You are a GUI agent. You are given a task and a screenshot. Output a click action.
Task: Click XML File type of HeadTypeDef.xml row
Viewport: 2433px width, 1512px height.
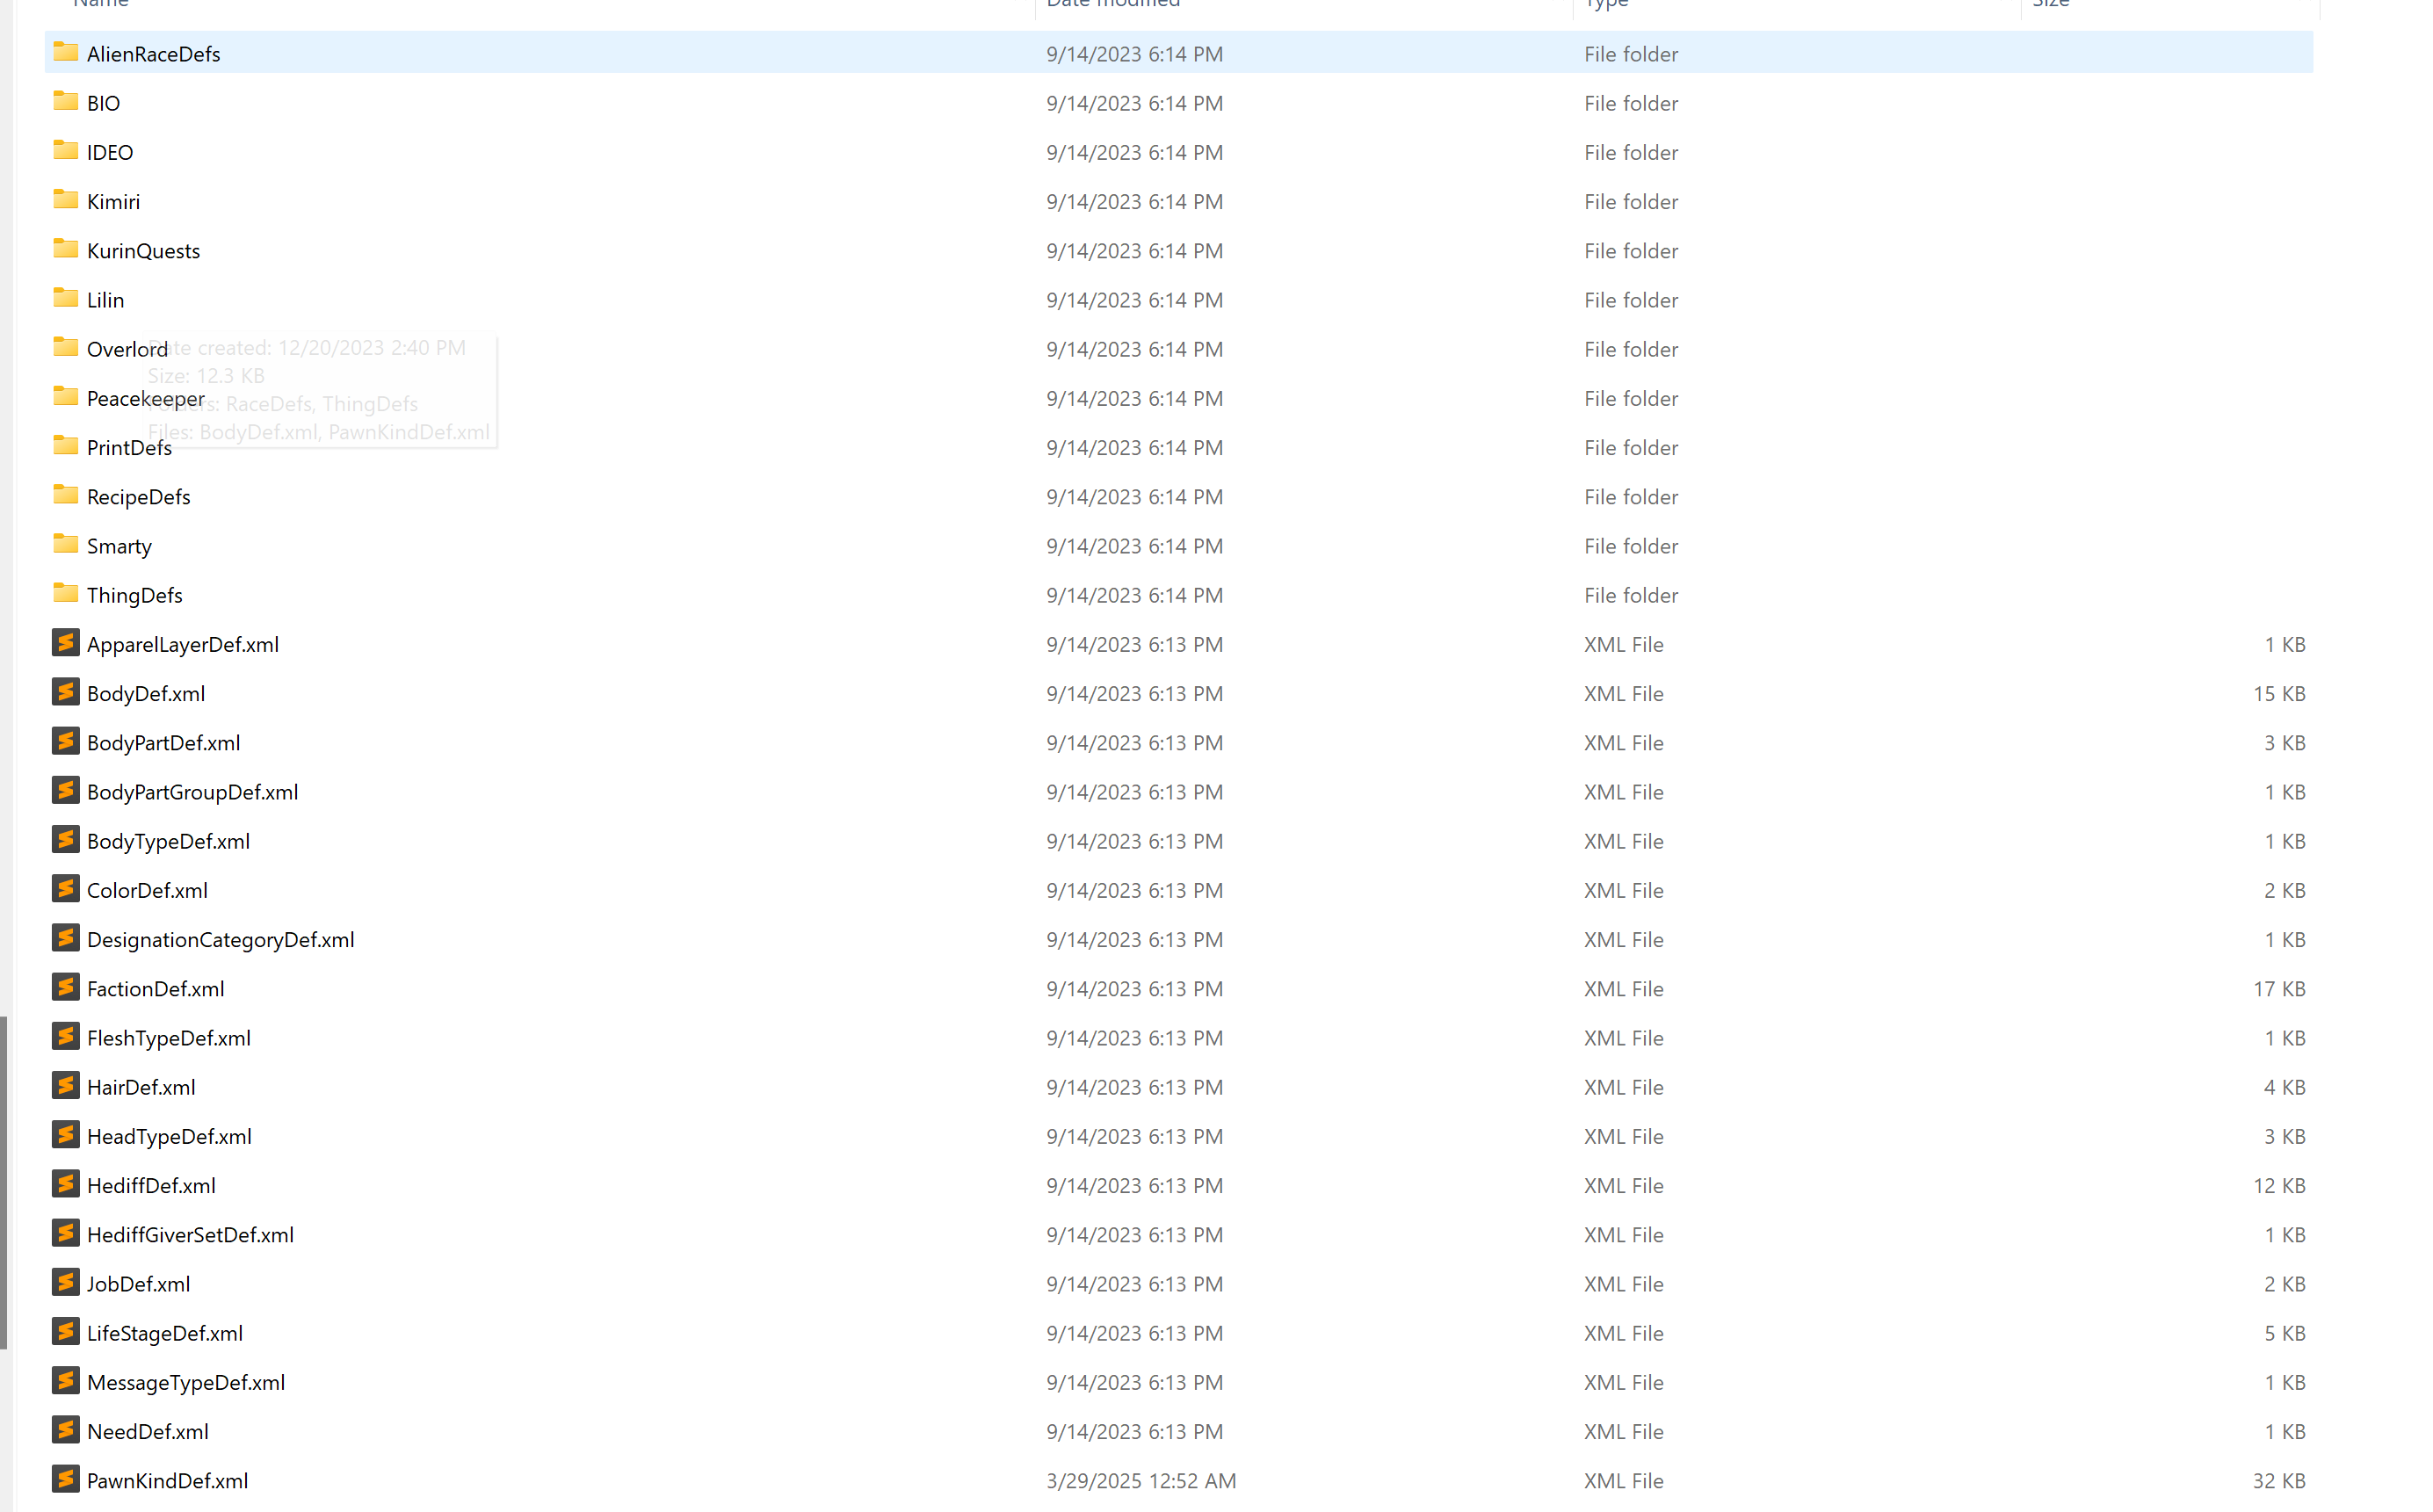1624,1137
